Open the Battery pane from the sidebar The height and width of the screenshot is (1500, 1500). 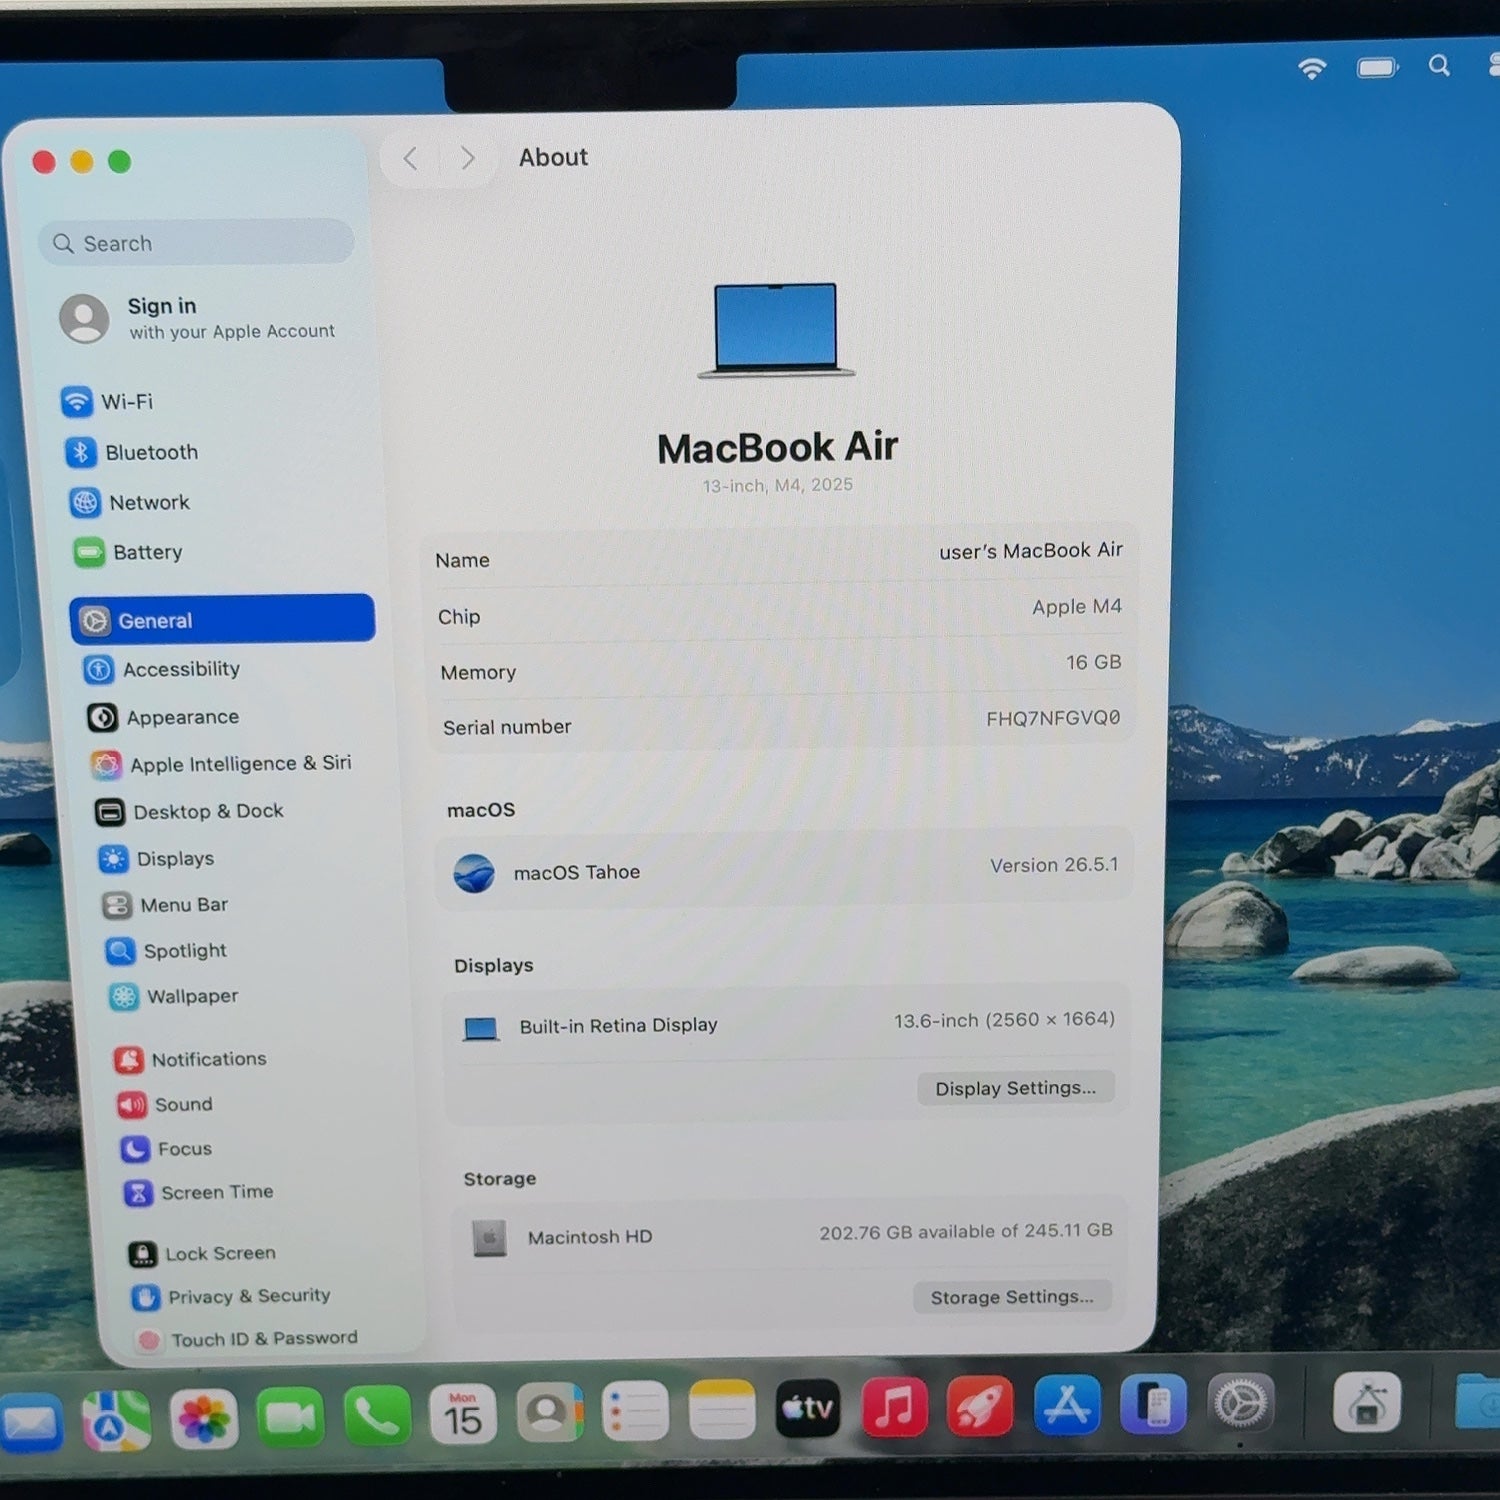click(128, 552)
